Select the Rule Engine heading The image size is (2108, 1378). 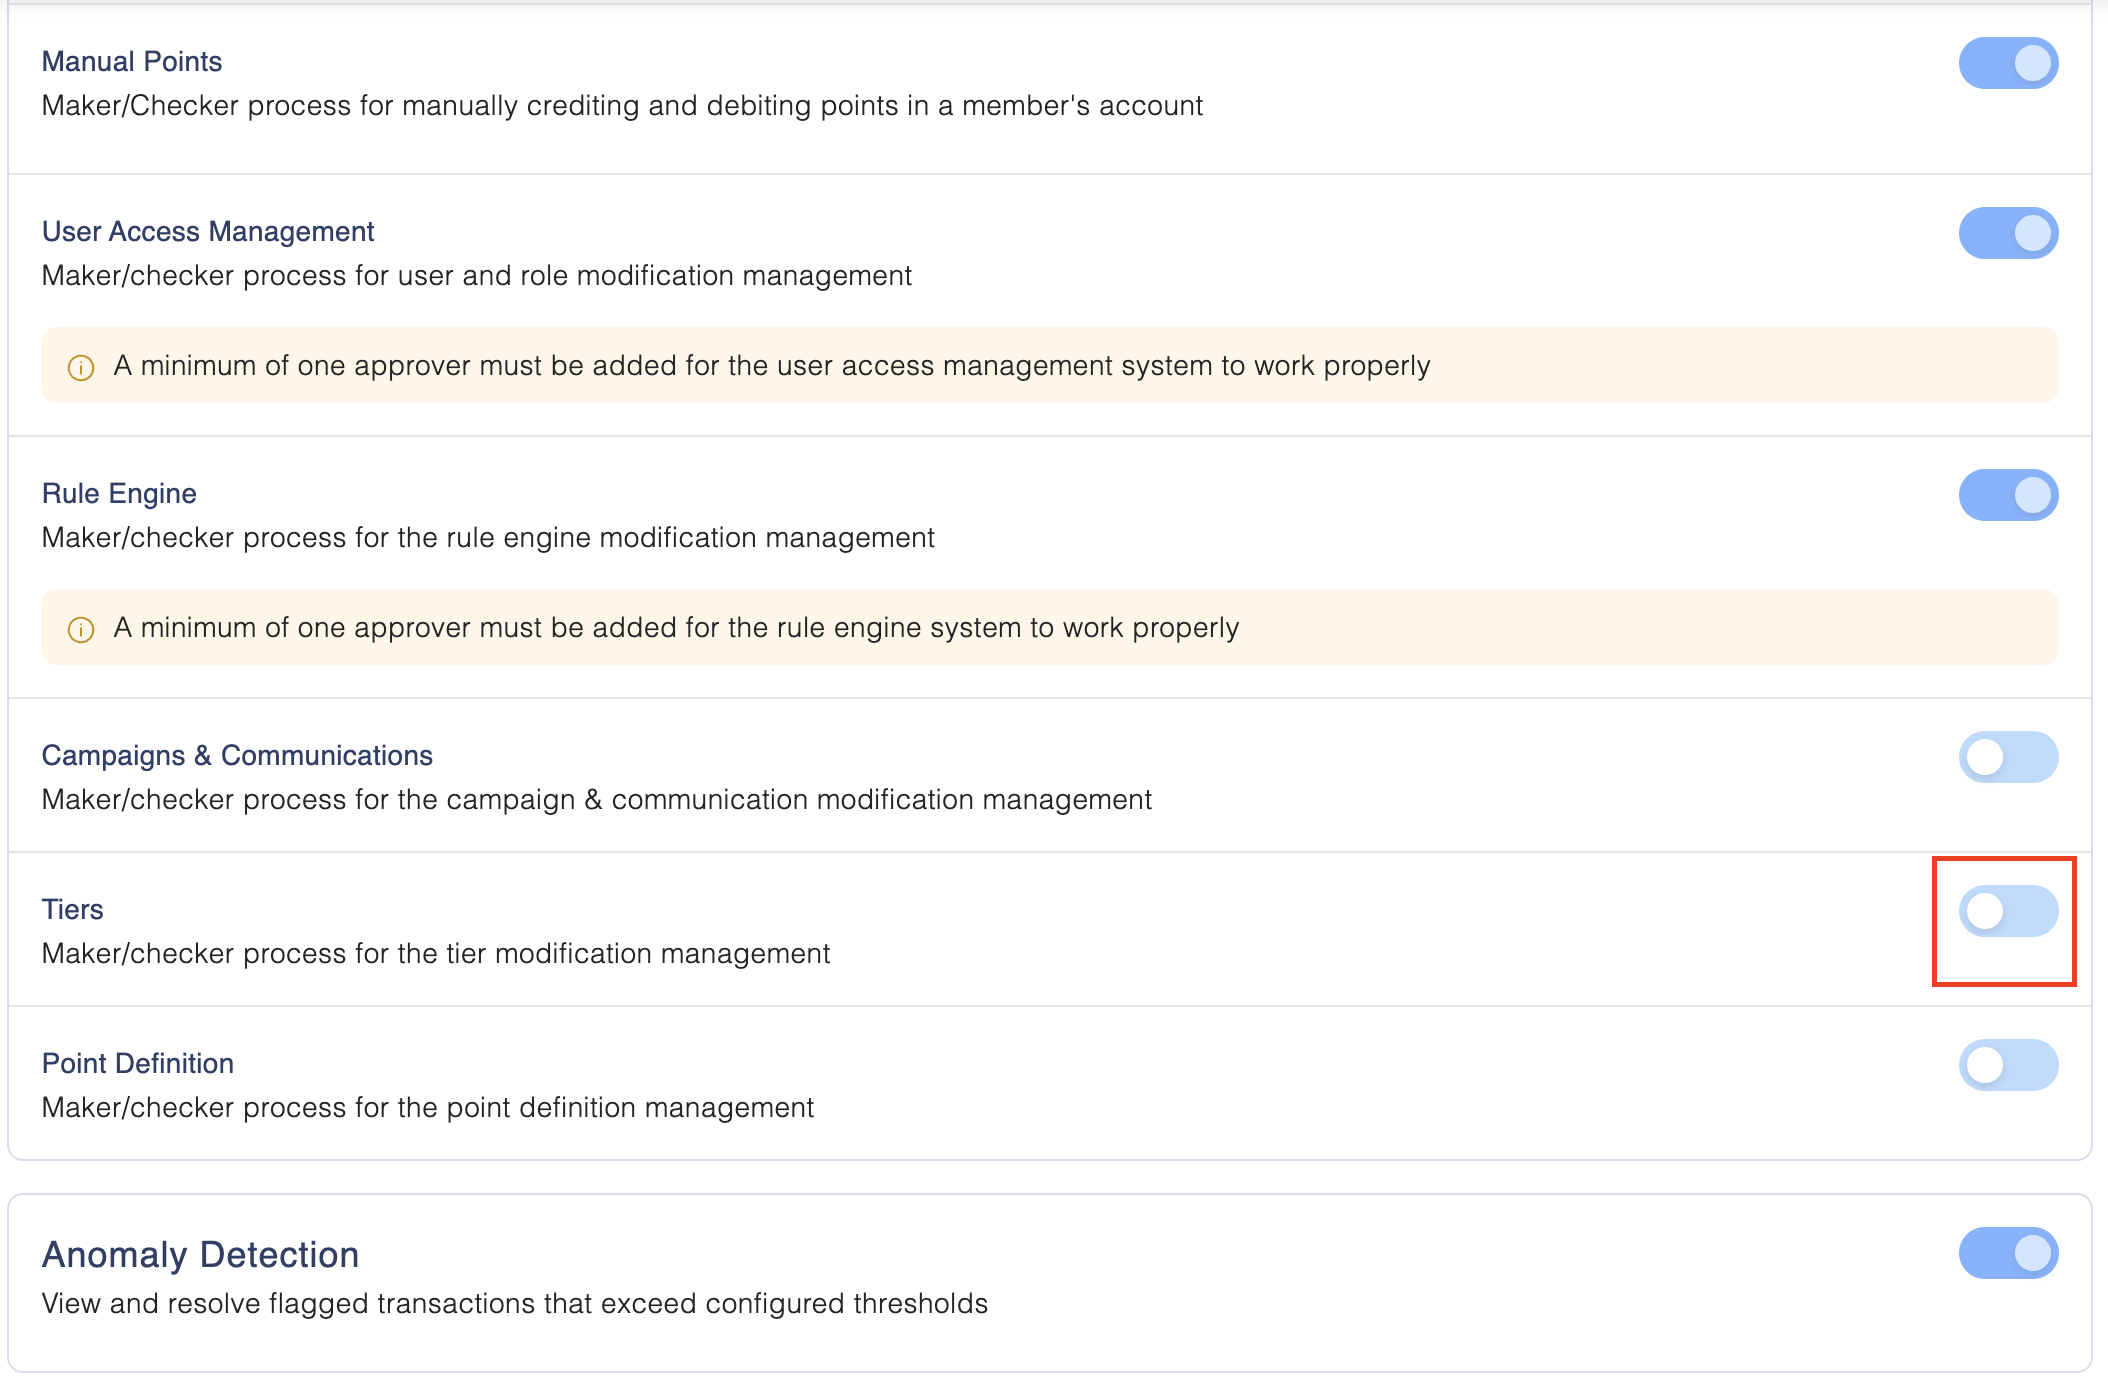click(x=119, y=493)
